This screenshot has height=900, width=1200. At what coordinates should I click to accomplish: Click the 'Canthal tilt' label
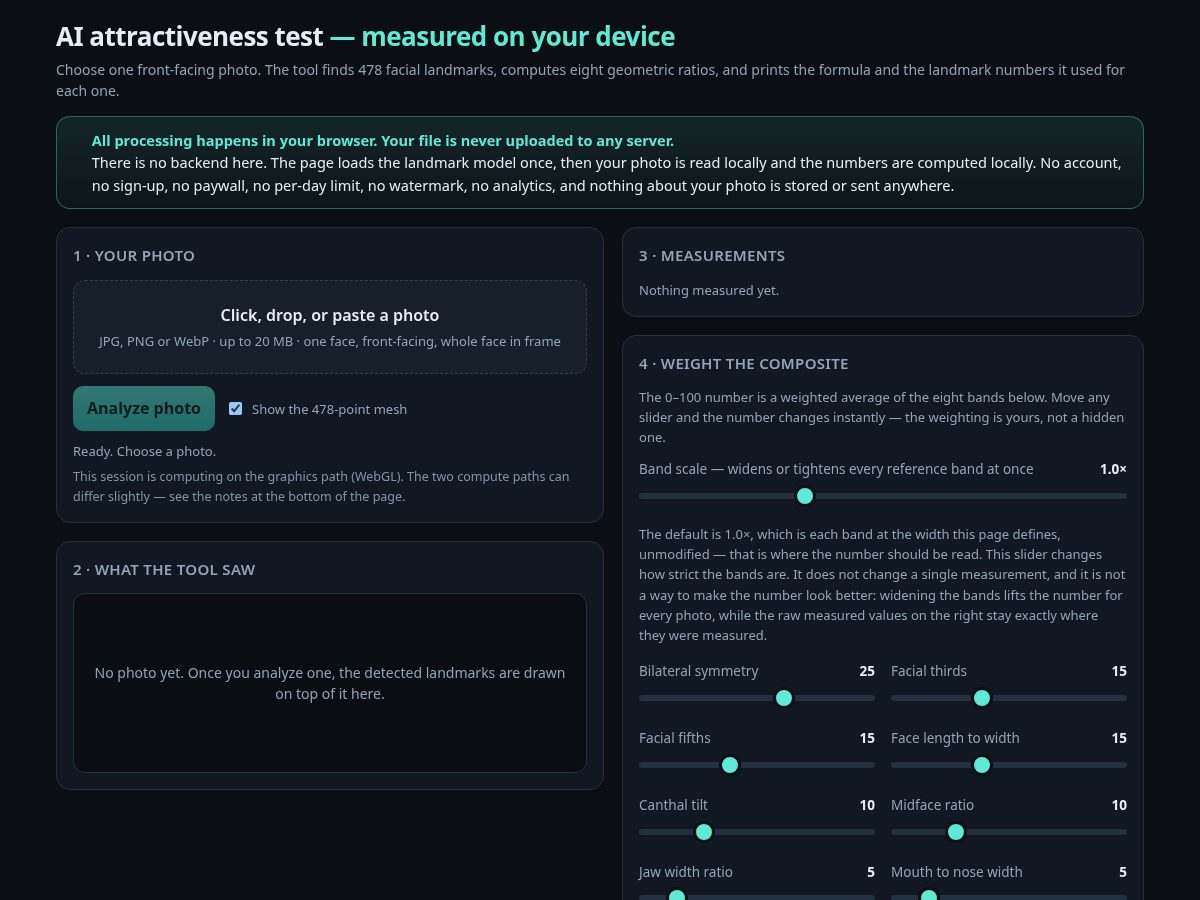[x=673, y=805]
